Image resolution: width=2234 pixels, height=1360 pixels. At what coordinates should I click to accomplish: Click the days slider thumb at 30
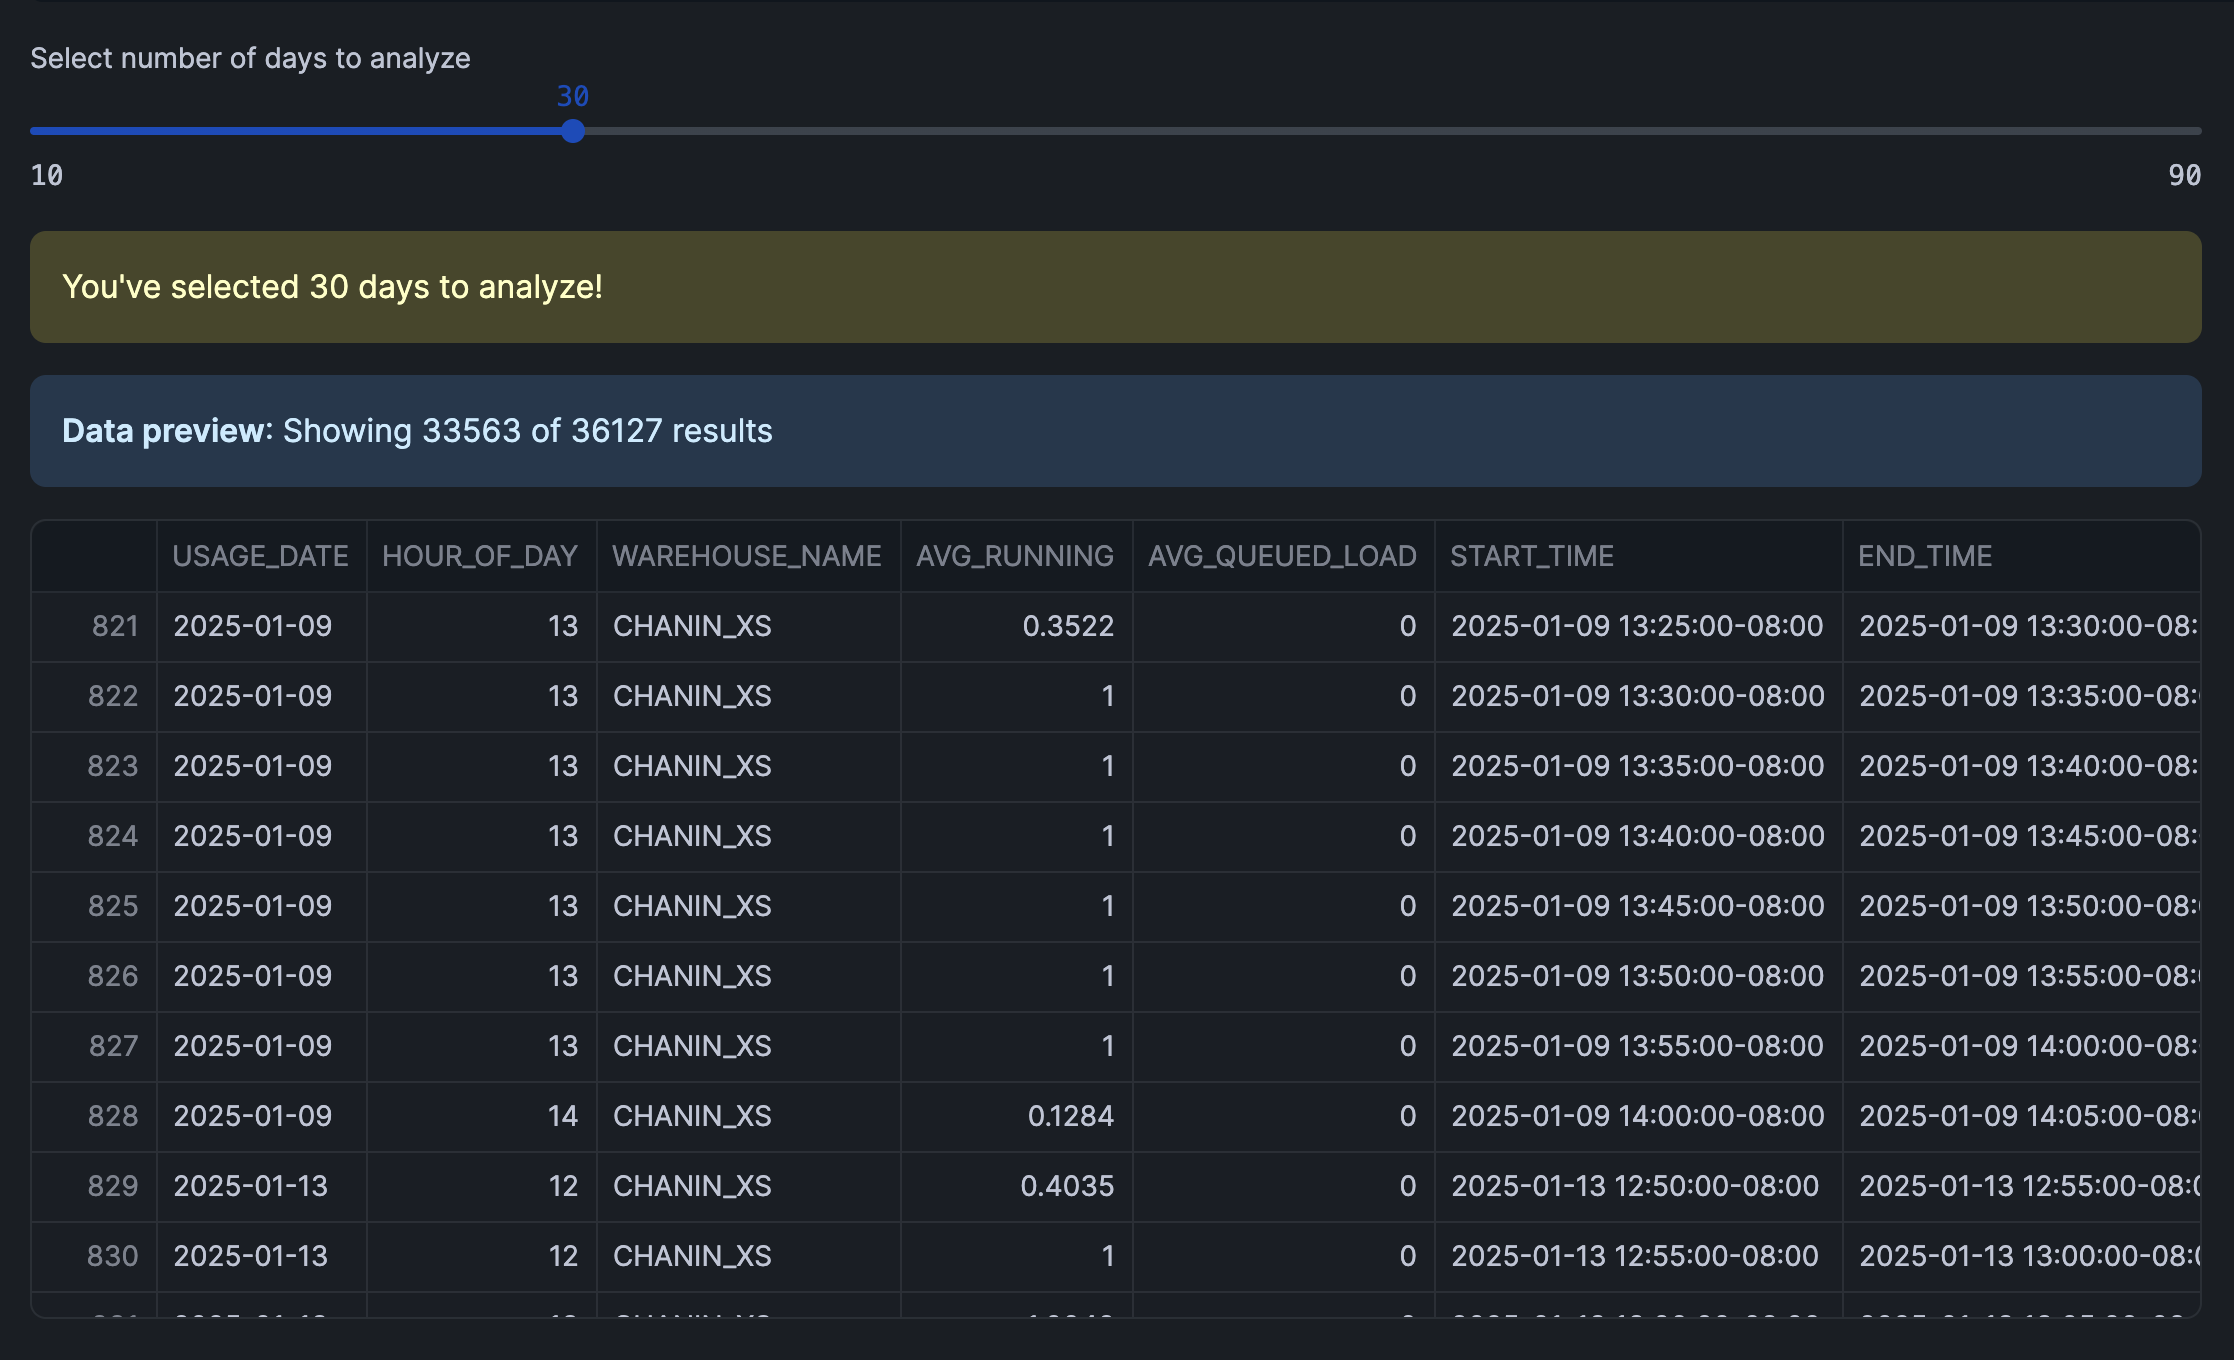pos(572,131)
